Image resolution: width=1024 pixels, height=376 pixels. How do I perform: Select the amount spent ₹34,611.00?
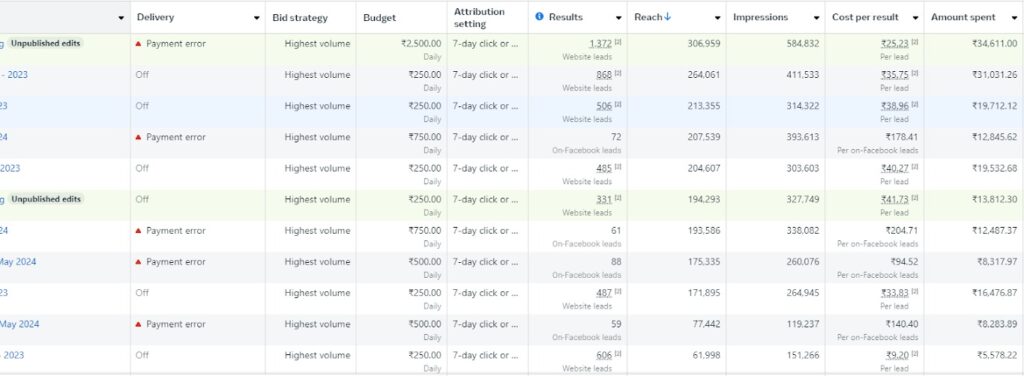pos(994,44)
